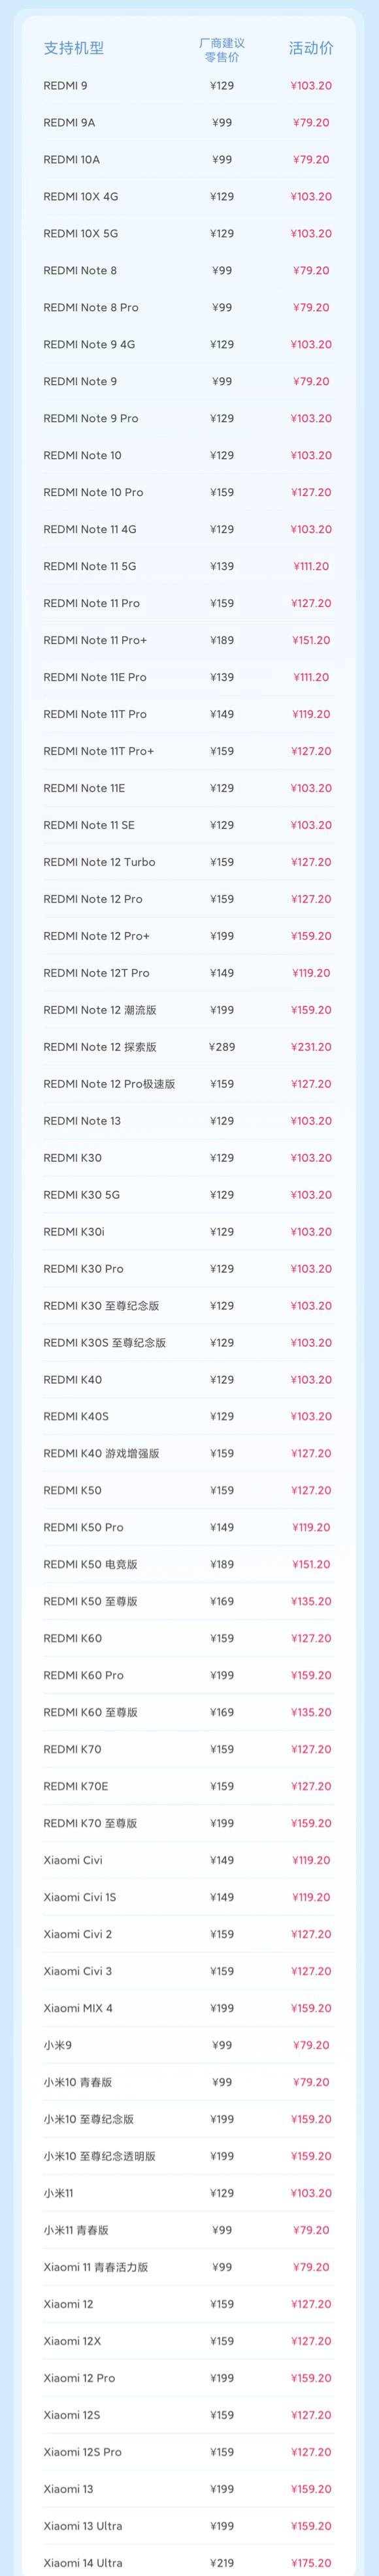Select the REDMI K60 Pro row
Image resolution: width=379 pixels, height=2576 pixels.
[189, 1675]
